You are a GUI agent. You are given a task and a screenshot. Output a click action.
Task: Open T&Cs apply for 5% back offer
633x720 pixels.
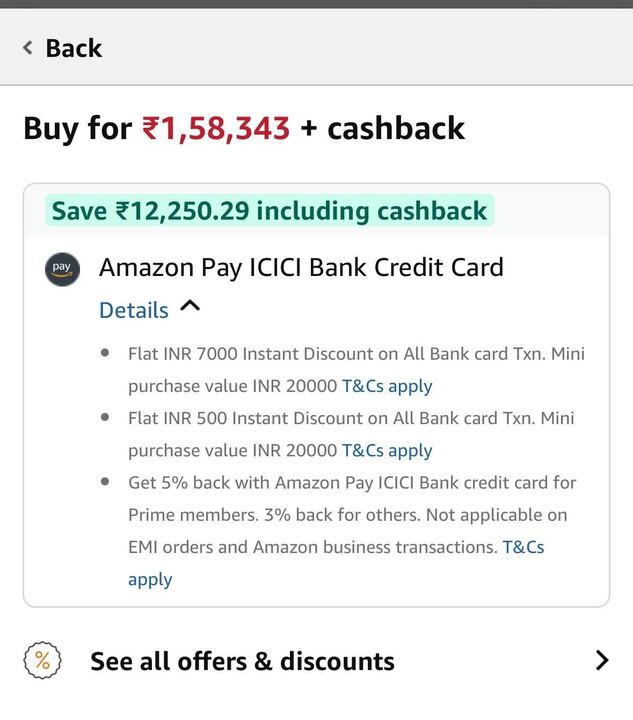coord(522,547)
